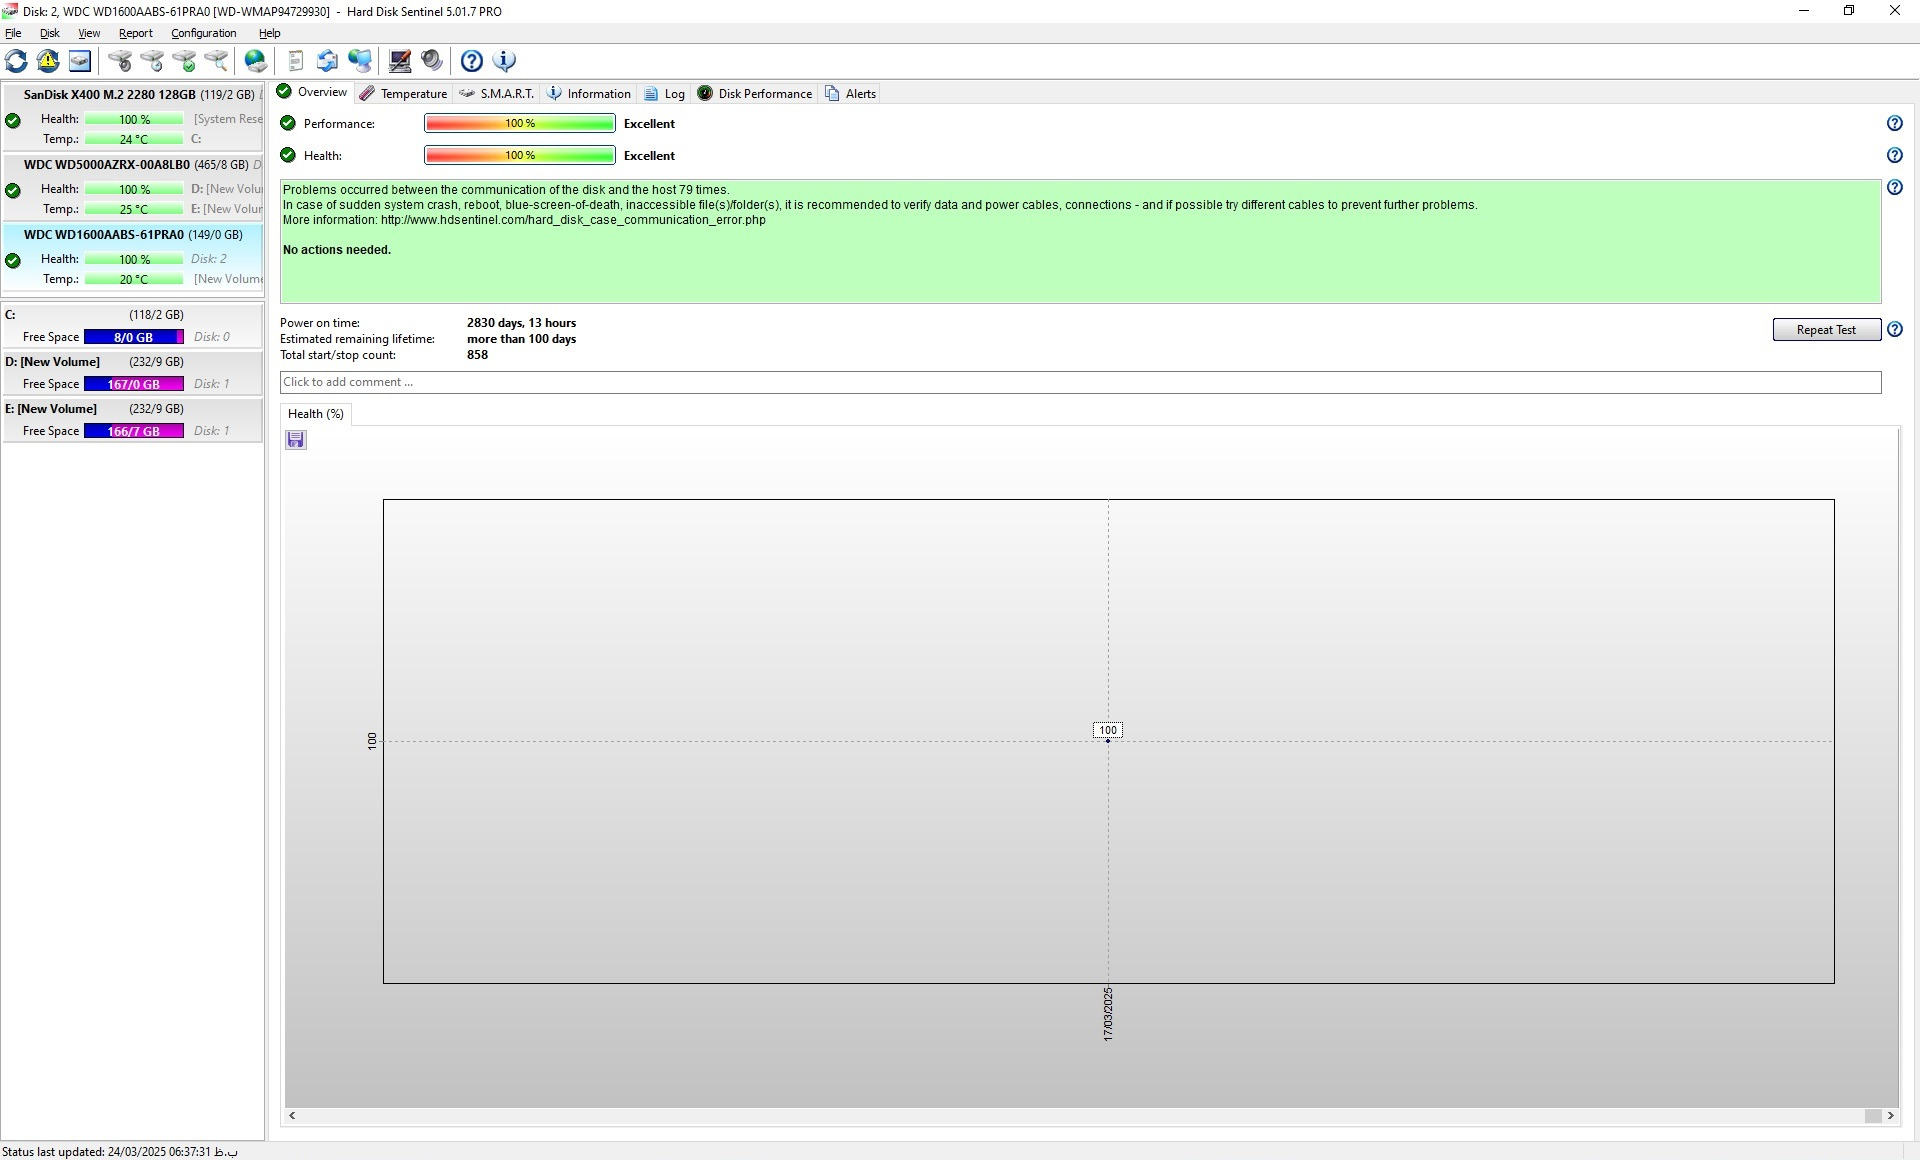Viewport: 1920px width, 1160px height.
Task: Click the blue arrows send report icon
Action: [328, 61]
